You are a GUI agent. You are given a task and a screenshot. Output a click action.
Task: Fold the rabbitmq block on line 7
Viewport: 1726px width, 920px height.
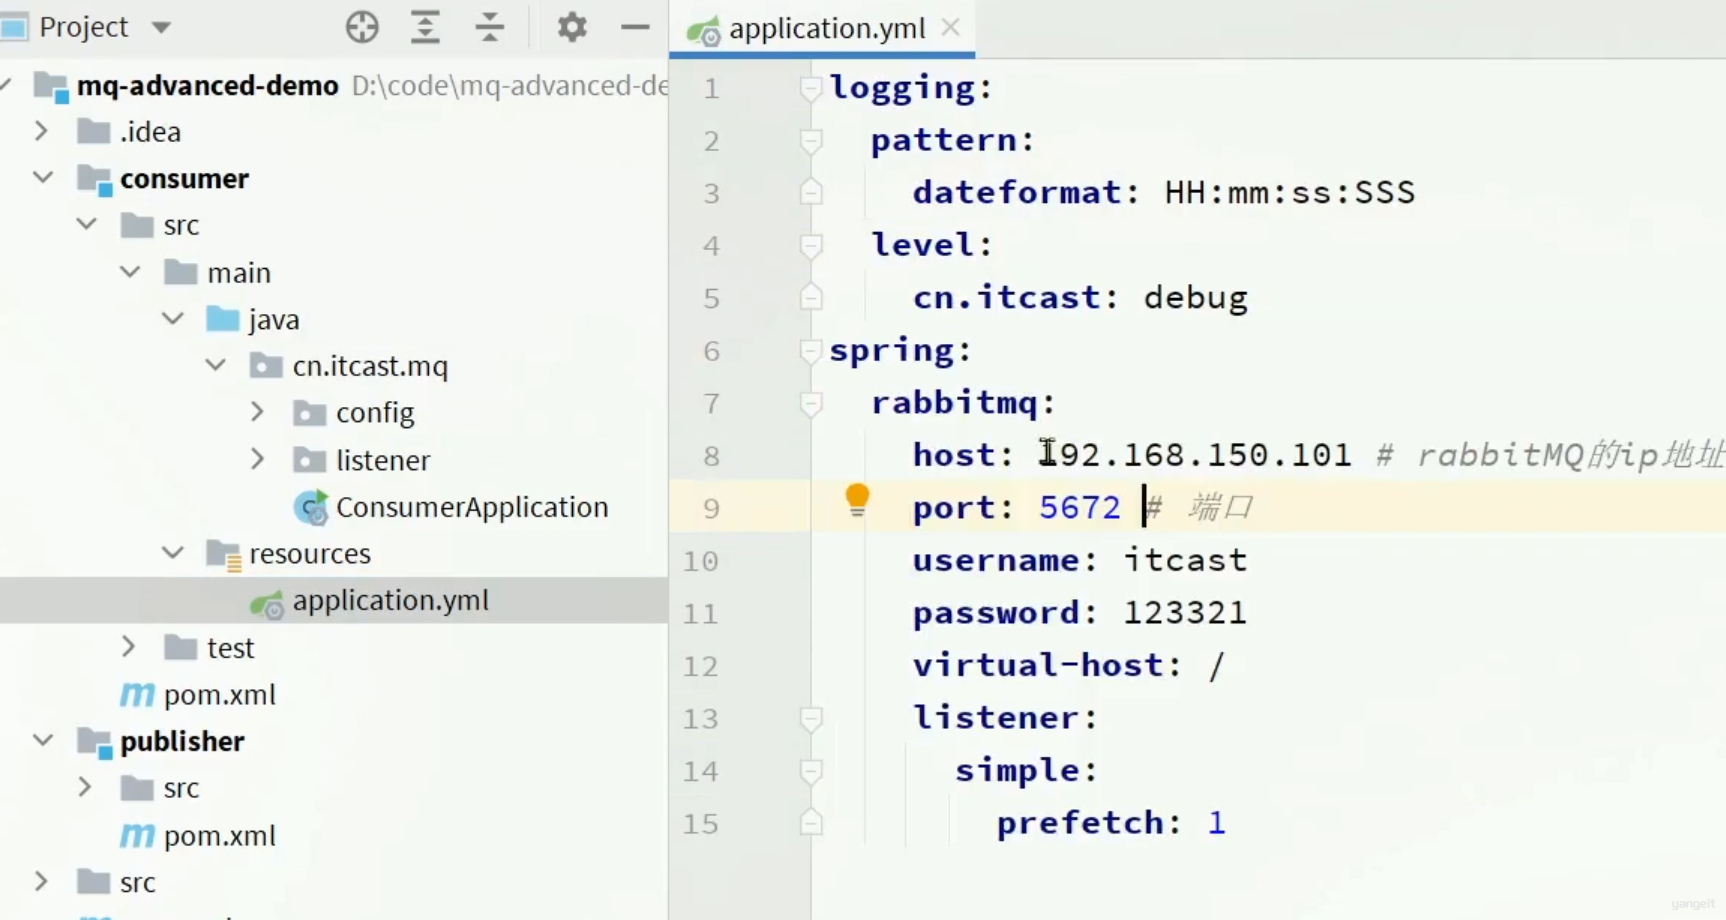(811, 404)
